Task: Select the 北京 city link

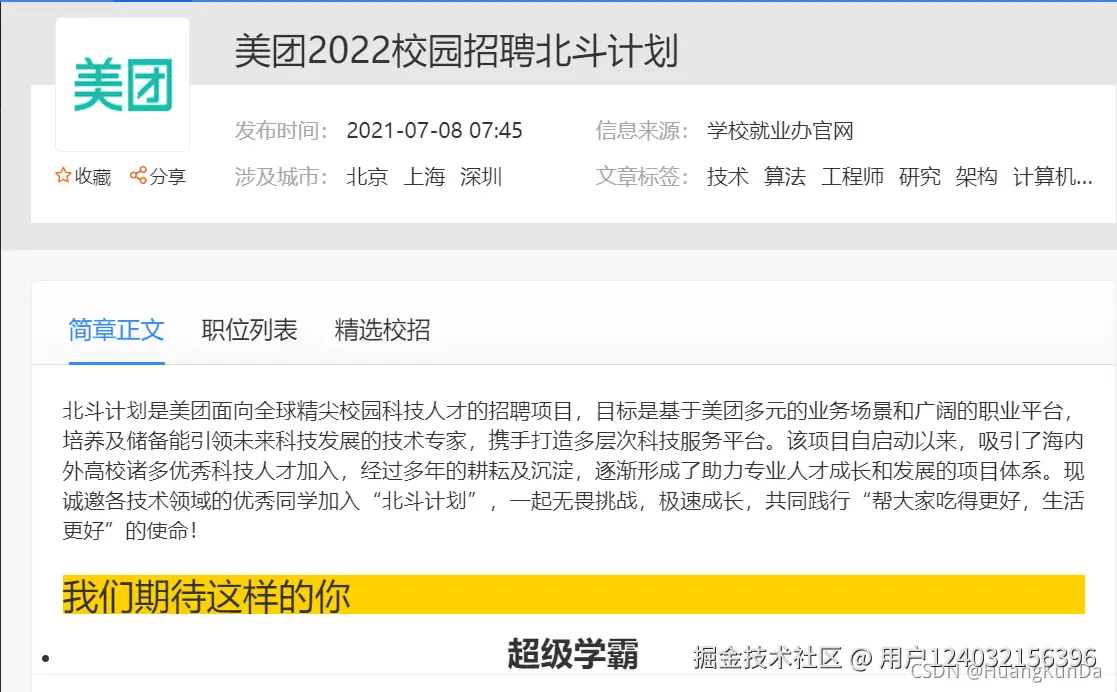Action: pyautogui.click(x=368, y=176)
